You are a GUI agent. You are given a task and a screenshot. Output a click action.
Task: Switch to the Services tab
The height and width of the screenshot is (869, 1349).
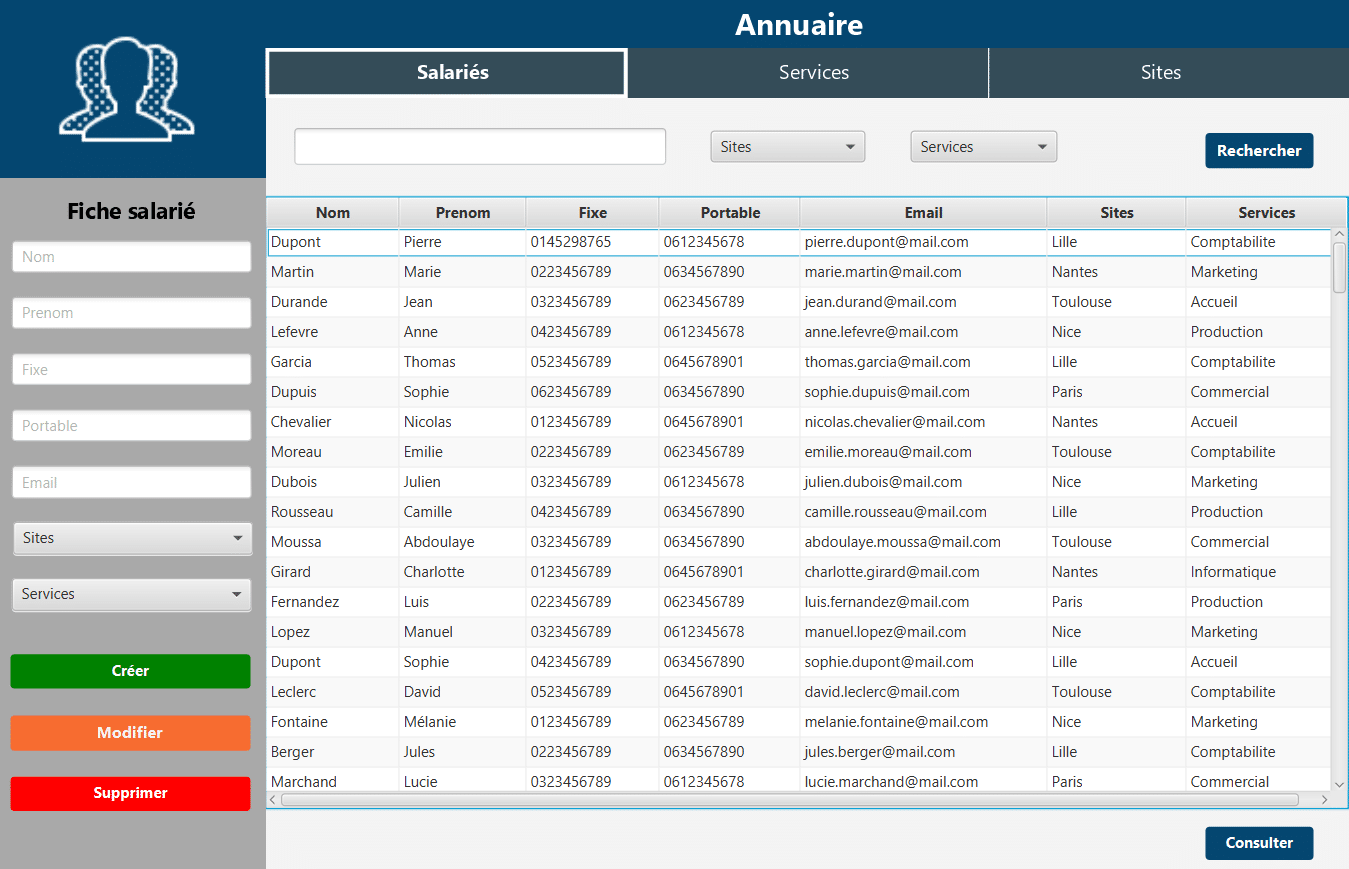point(813,73)
